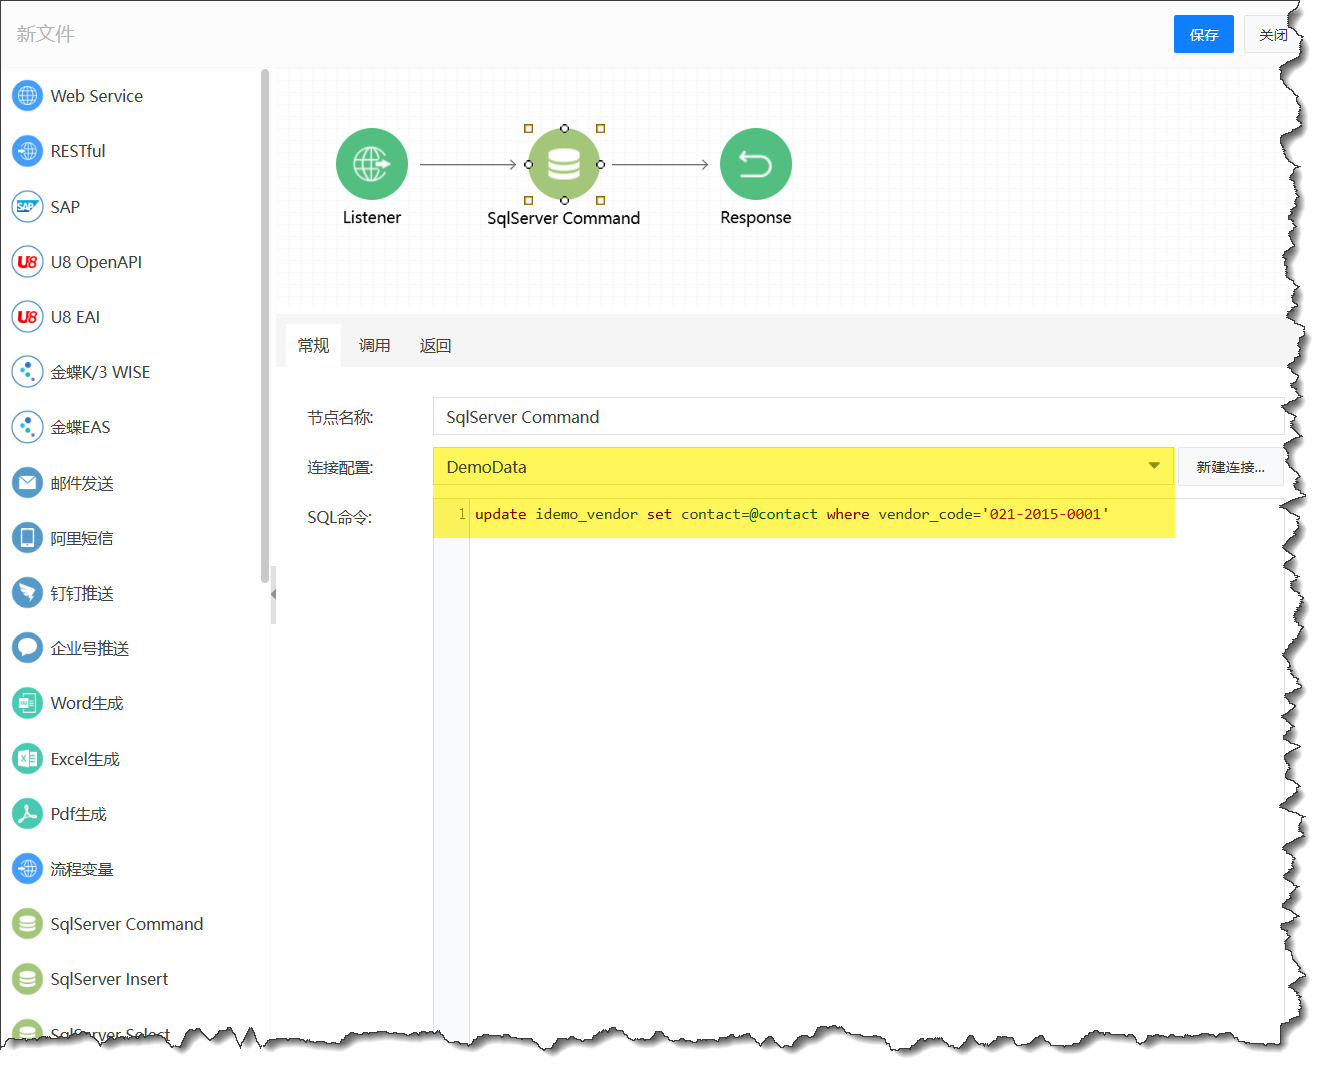Collapse the left sidebar panel handle
The height and width of the screenshot is (1072, 1327).
pyautogui.click(x=273, y=594)
